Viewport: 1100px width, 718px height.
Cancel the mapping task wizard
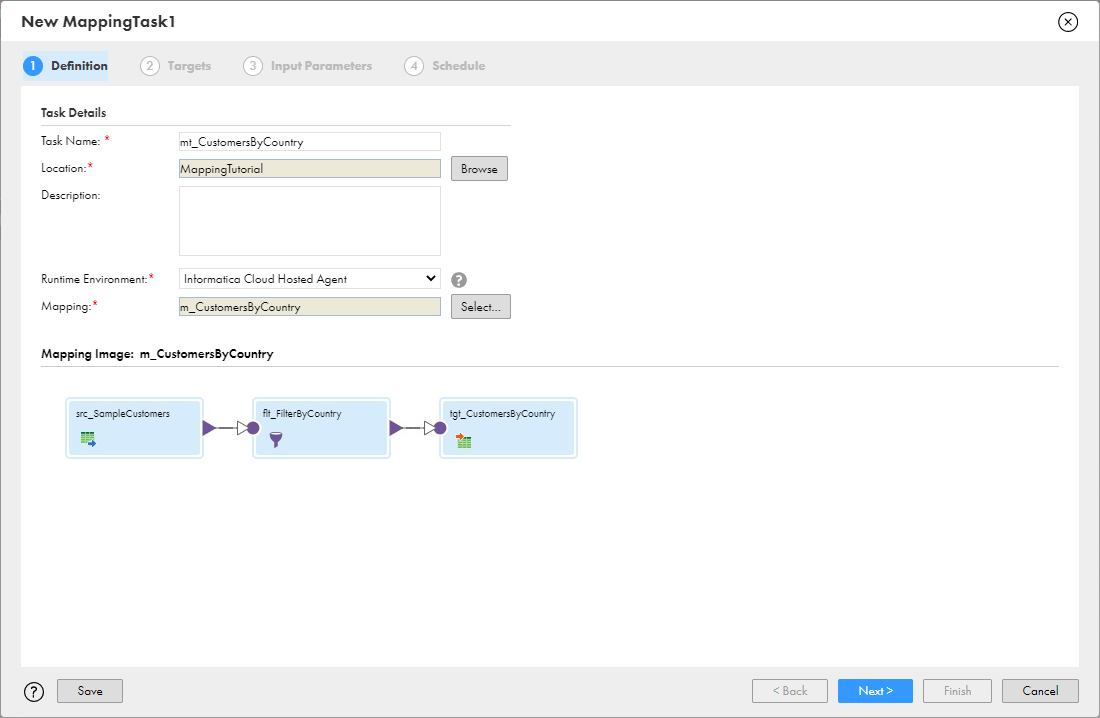1040,691
